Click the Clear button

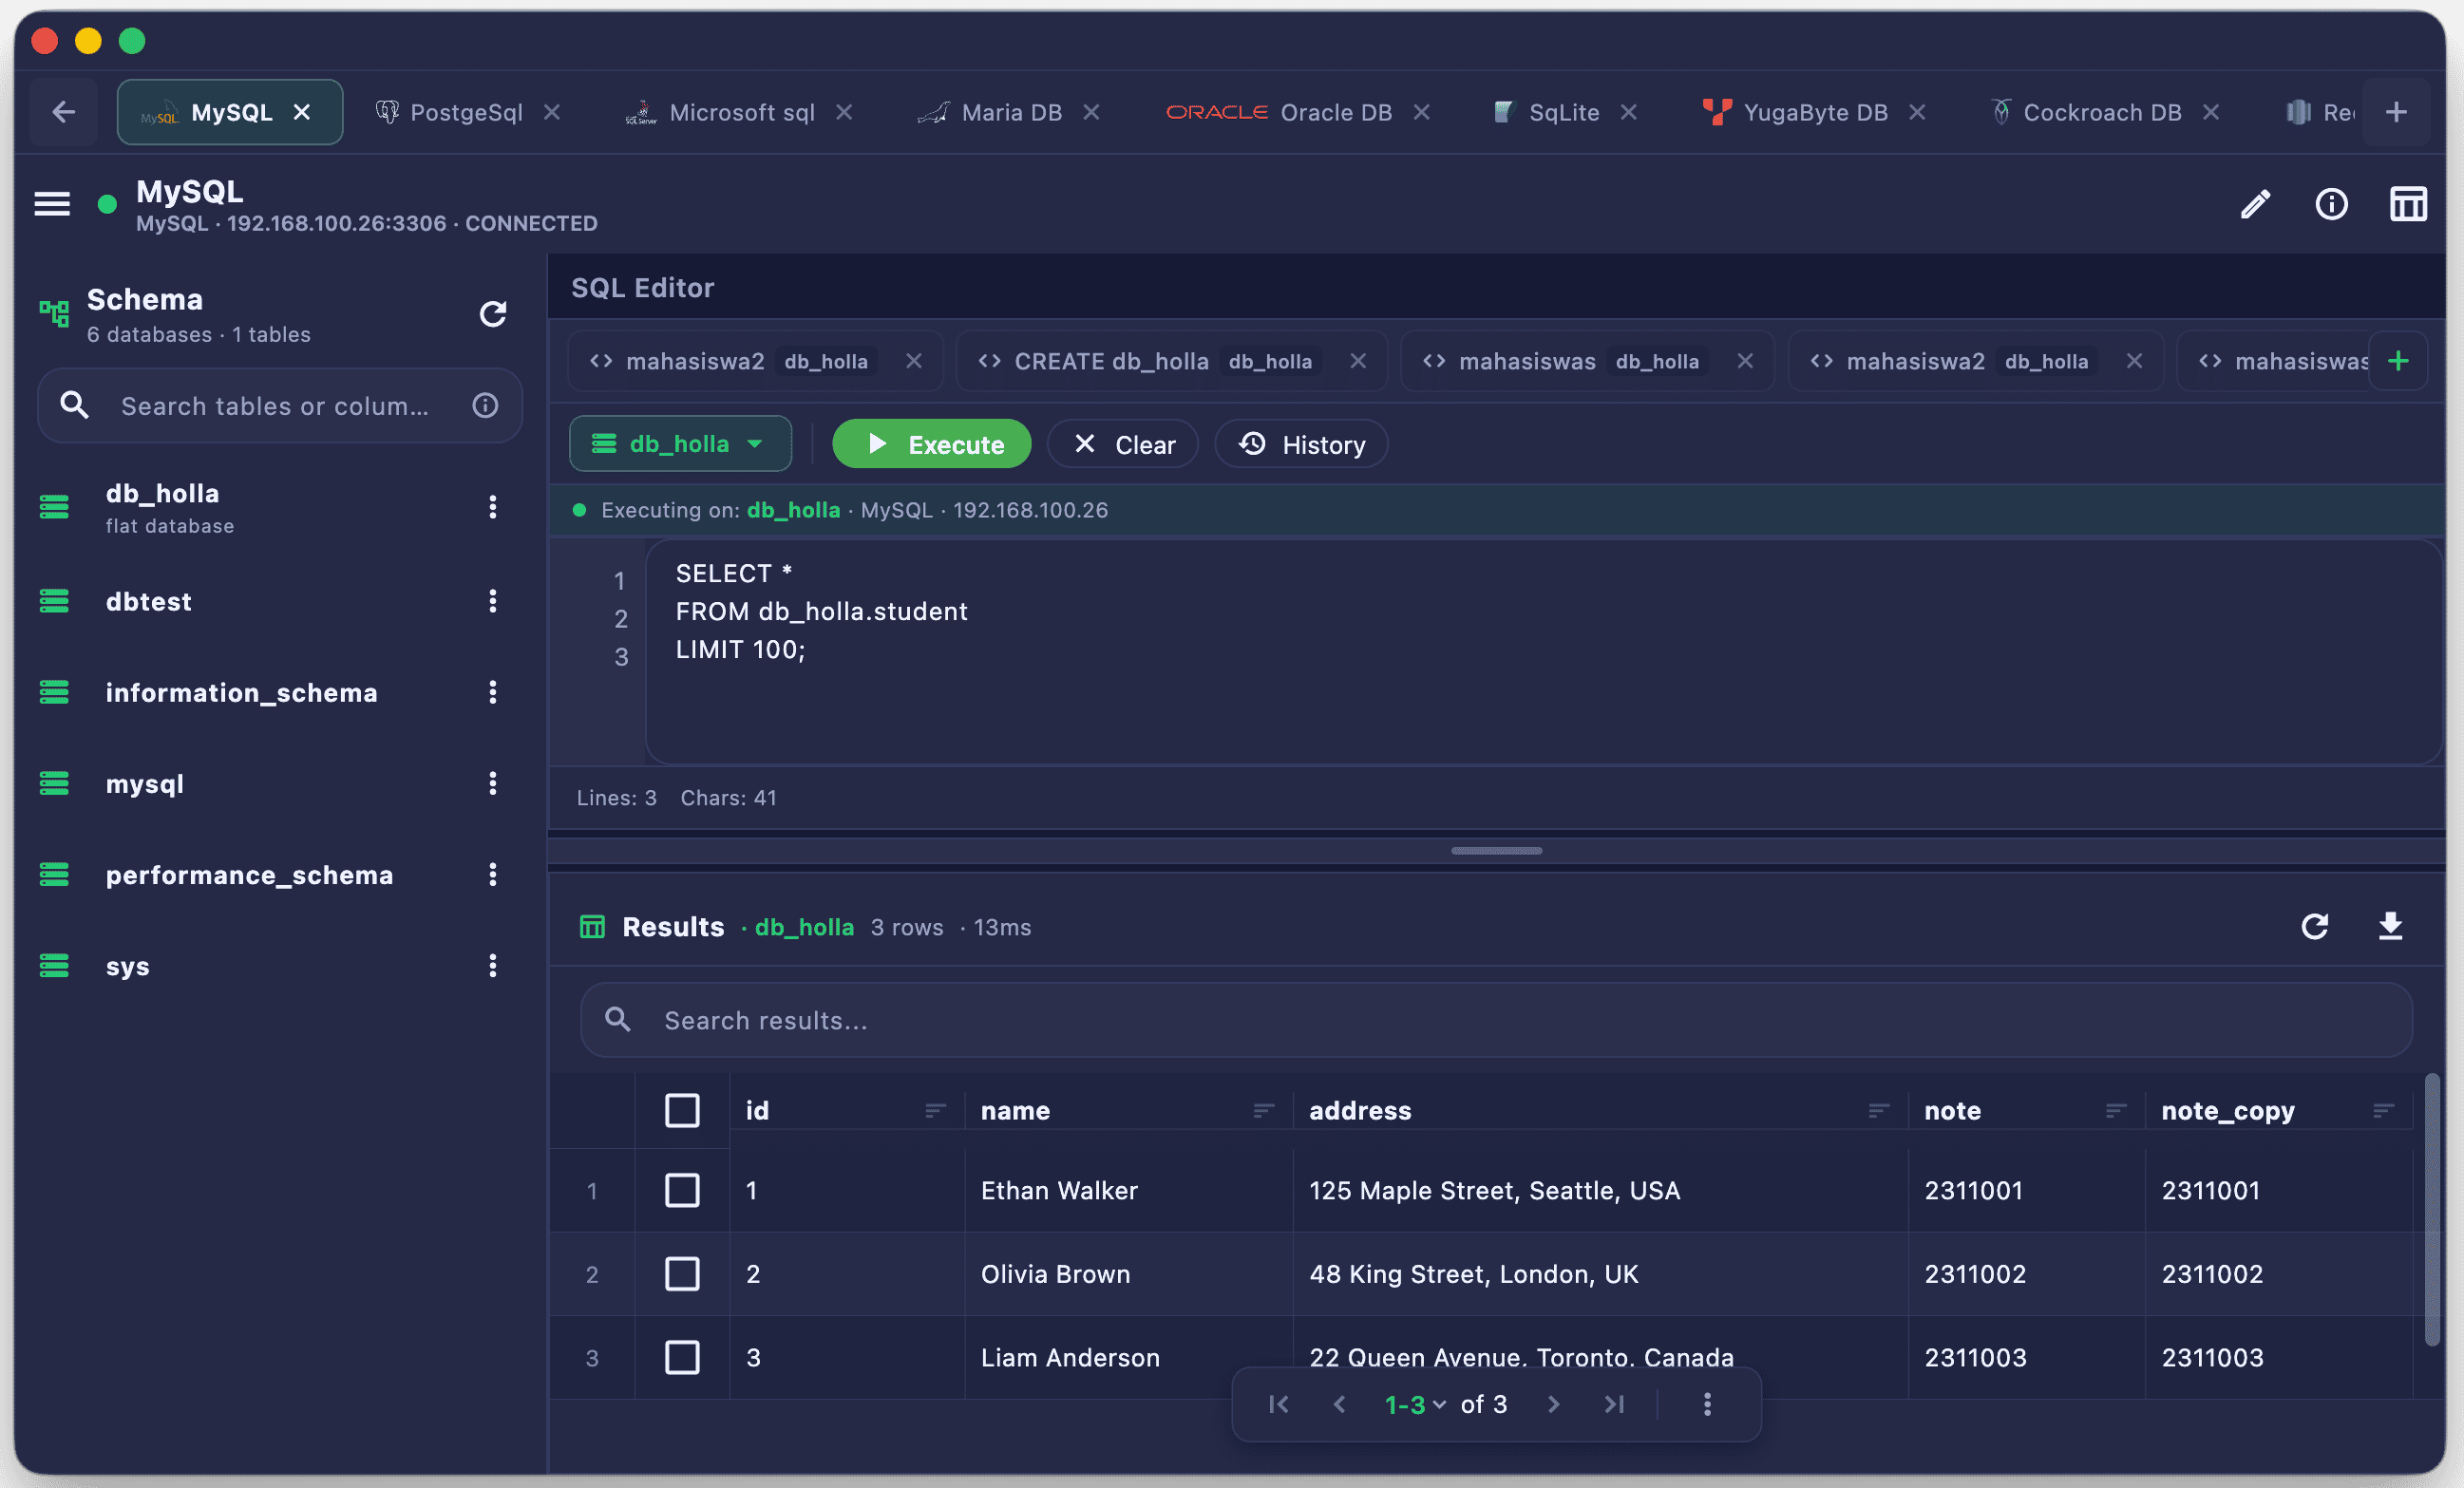pyautogui.click(x=1123, y=444)
